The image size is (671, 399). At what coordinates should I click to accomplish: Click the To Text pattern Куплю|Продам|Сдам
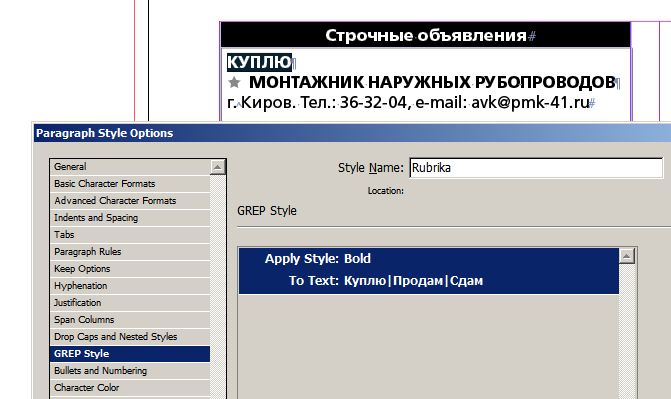[x=413, y=281]
